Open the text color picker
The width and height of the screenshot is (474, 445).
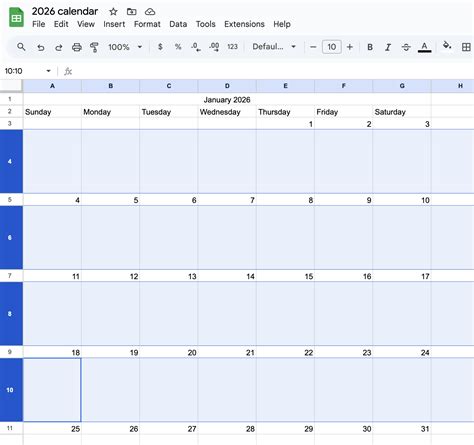coord(424,47)
